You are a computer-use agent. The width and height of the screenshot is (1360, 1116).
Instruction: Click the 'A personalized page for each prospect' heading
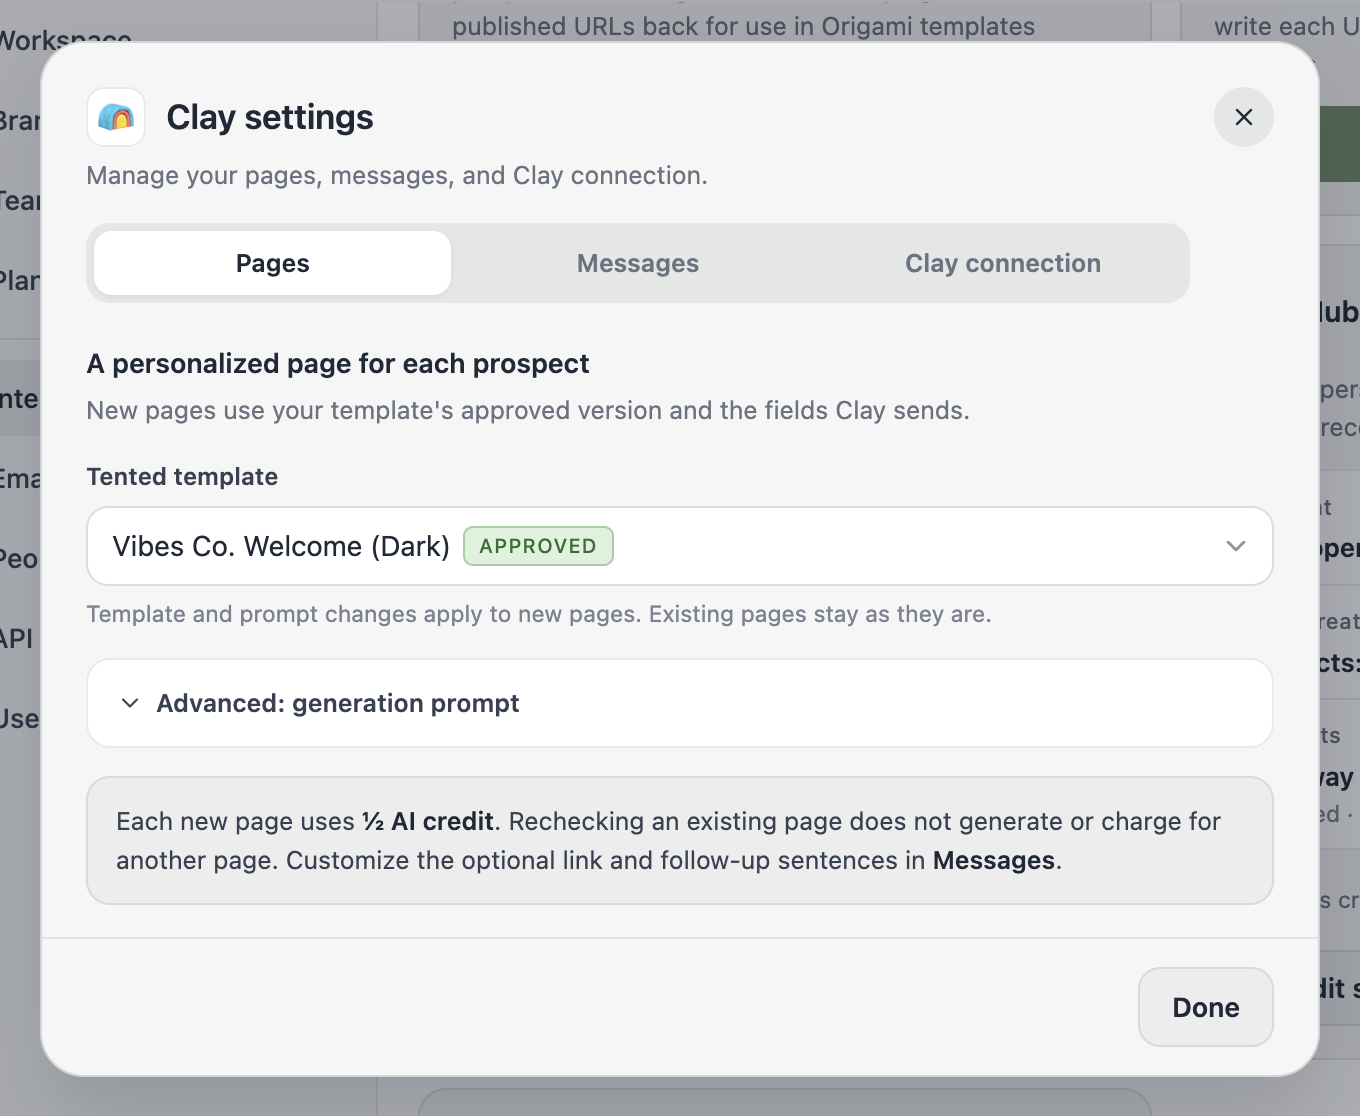click(x=338, y=364)
